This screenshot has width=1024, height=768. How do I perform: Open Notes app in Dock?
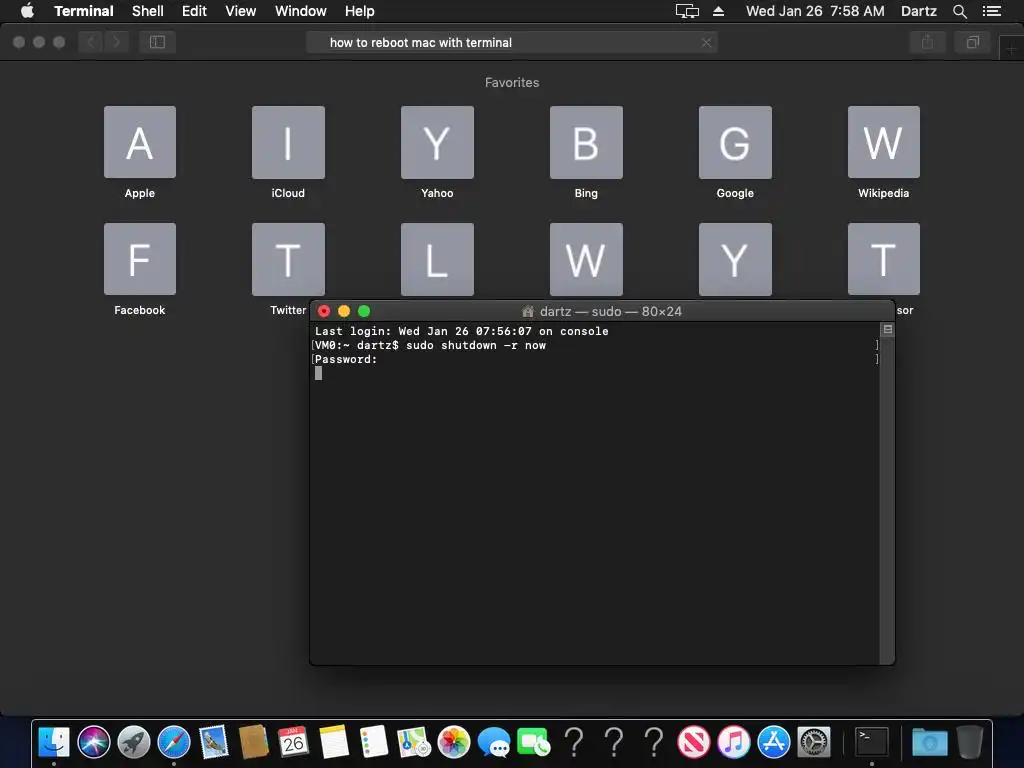(334, 742)
